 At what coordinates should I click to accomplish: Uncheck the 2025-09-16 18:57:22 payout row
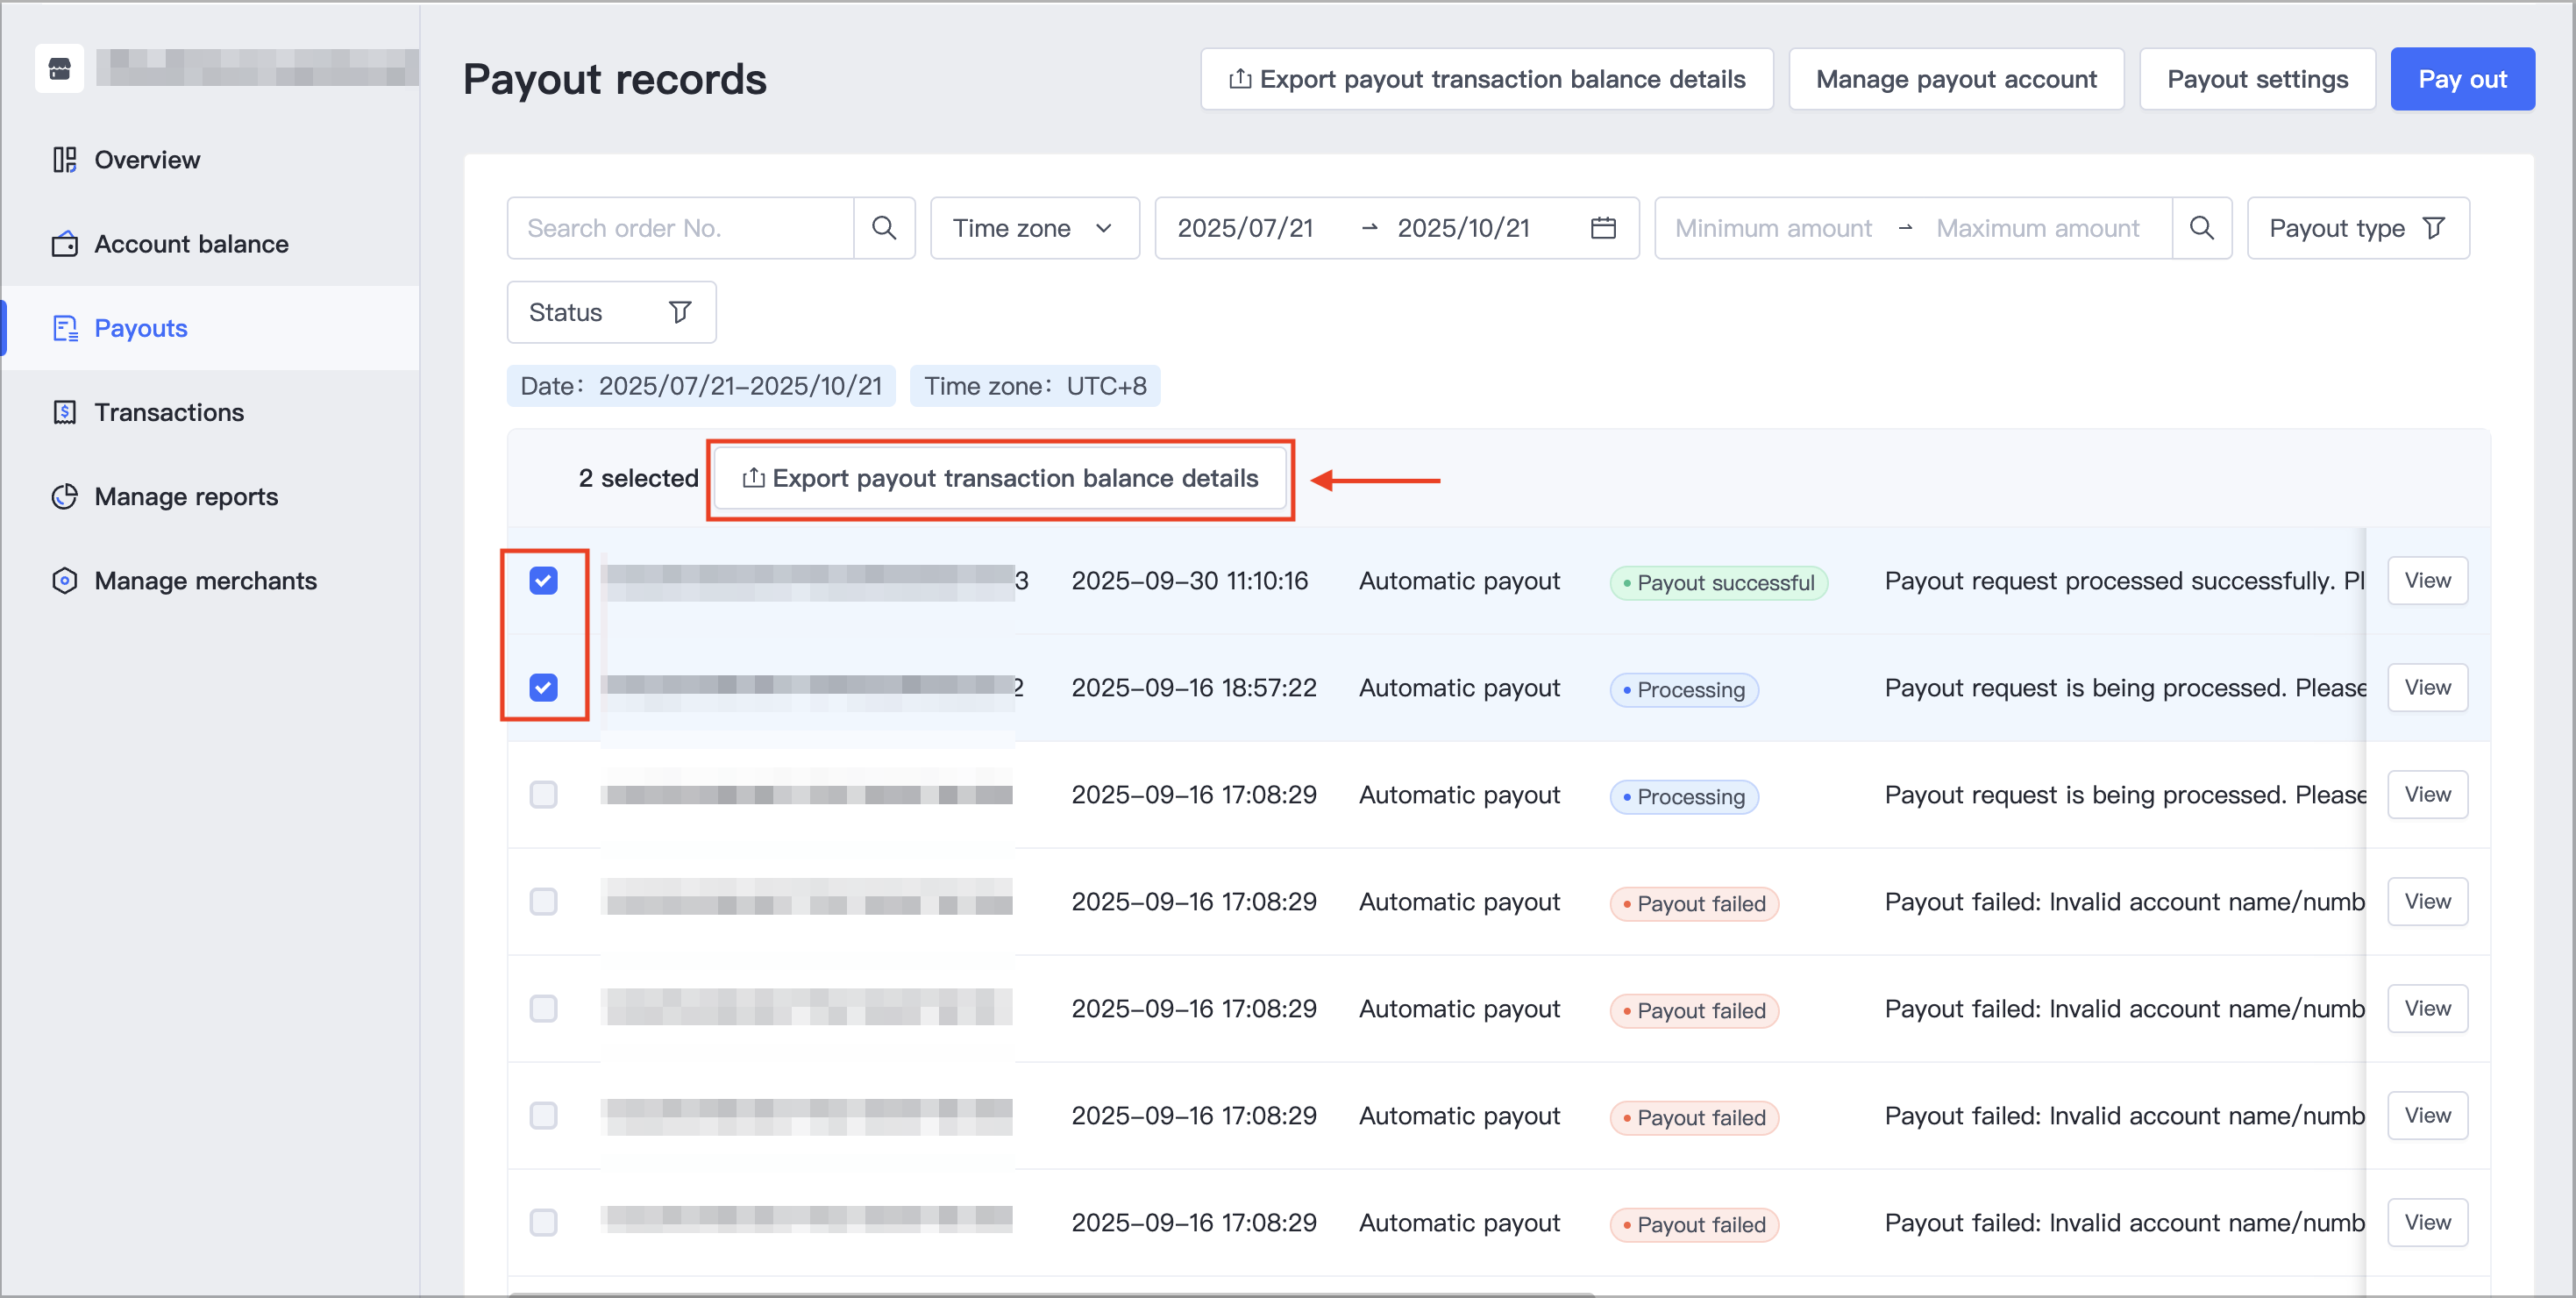coord(543,687)
